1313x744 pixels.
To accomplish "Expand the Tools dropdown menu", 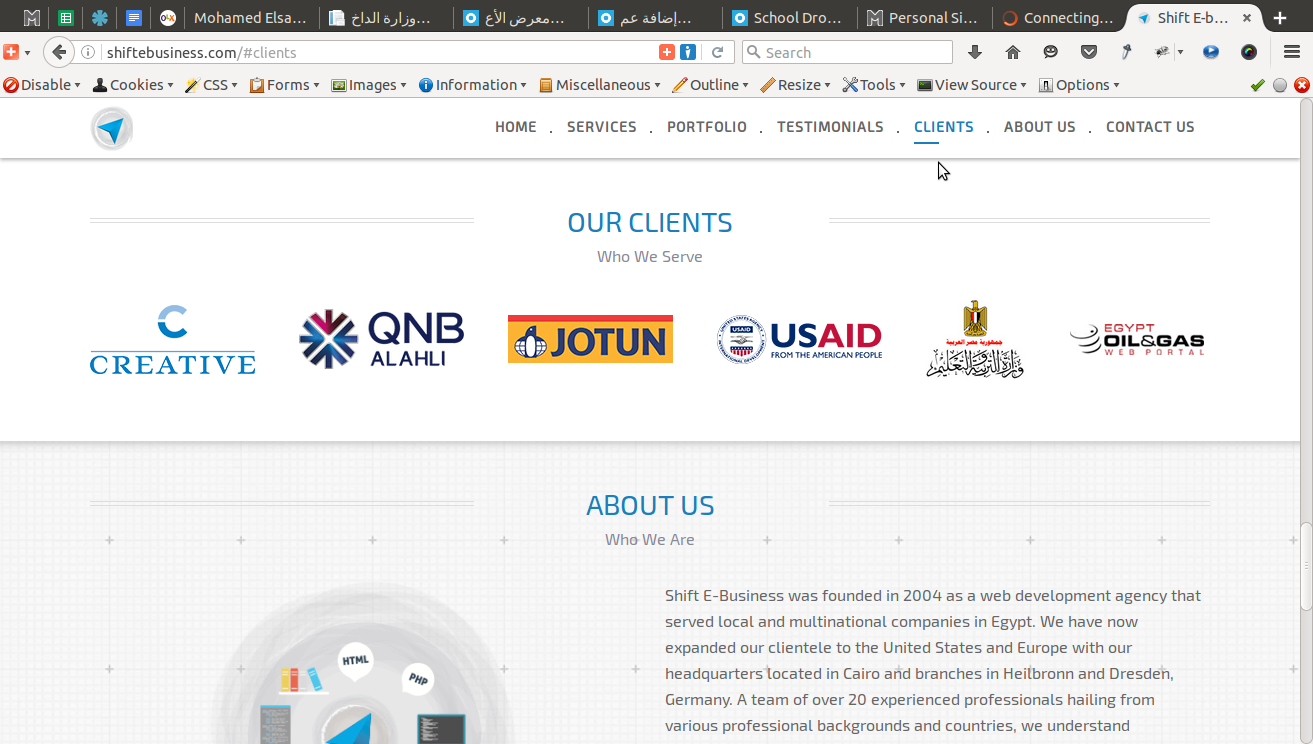I will [x=874, y=85].
